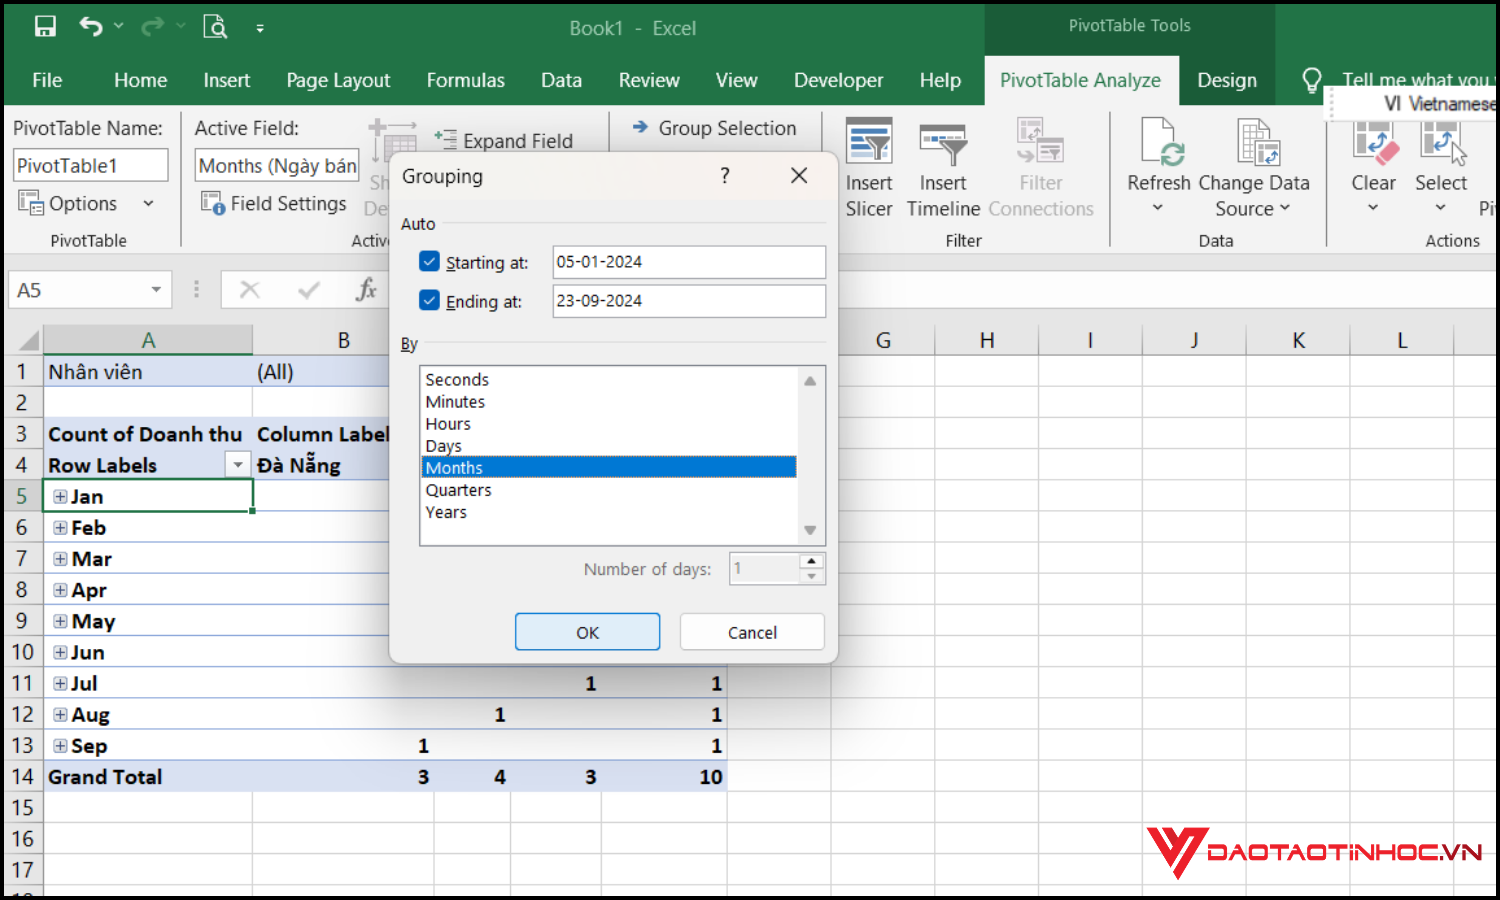Cancel the Grouping dialog
The width and height of the screenshot is (1500, 900).
(x=751, y=631)
